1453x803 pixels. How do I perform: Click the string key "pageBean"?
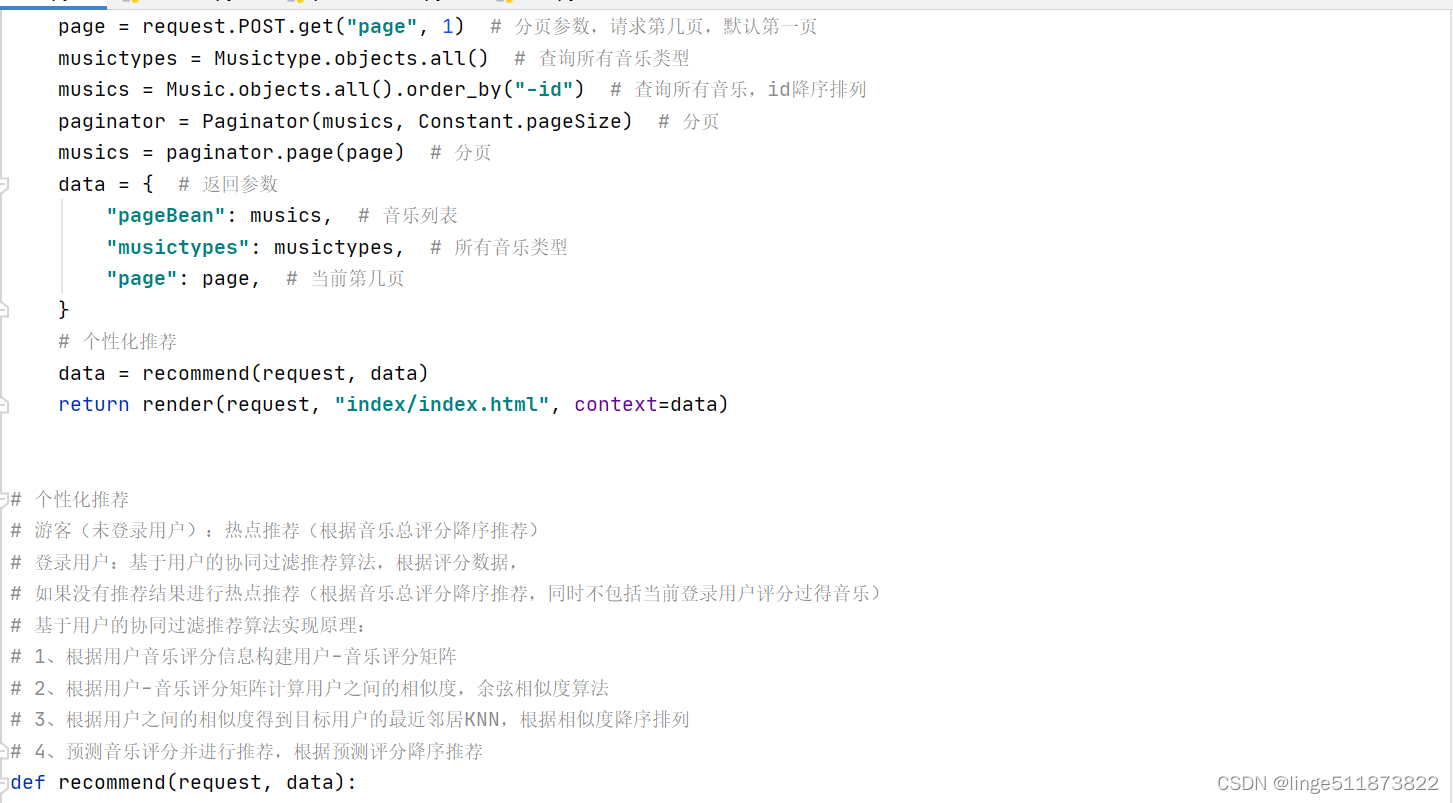[x=166, y=215]
